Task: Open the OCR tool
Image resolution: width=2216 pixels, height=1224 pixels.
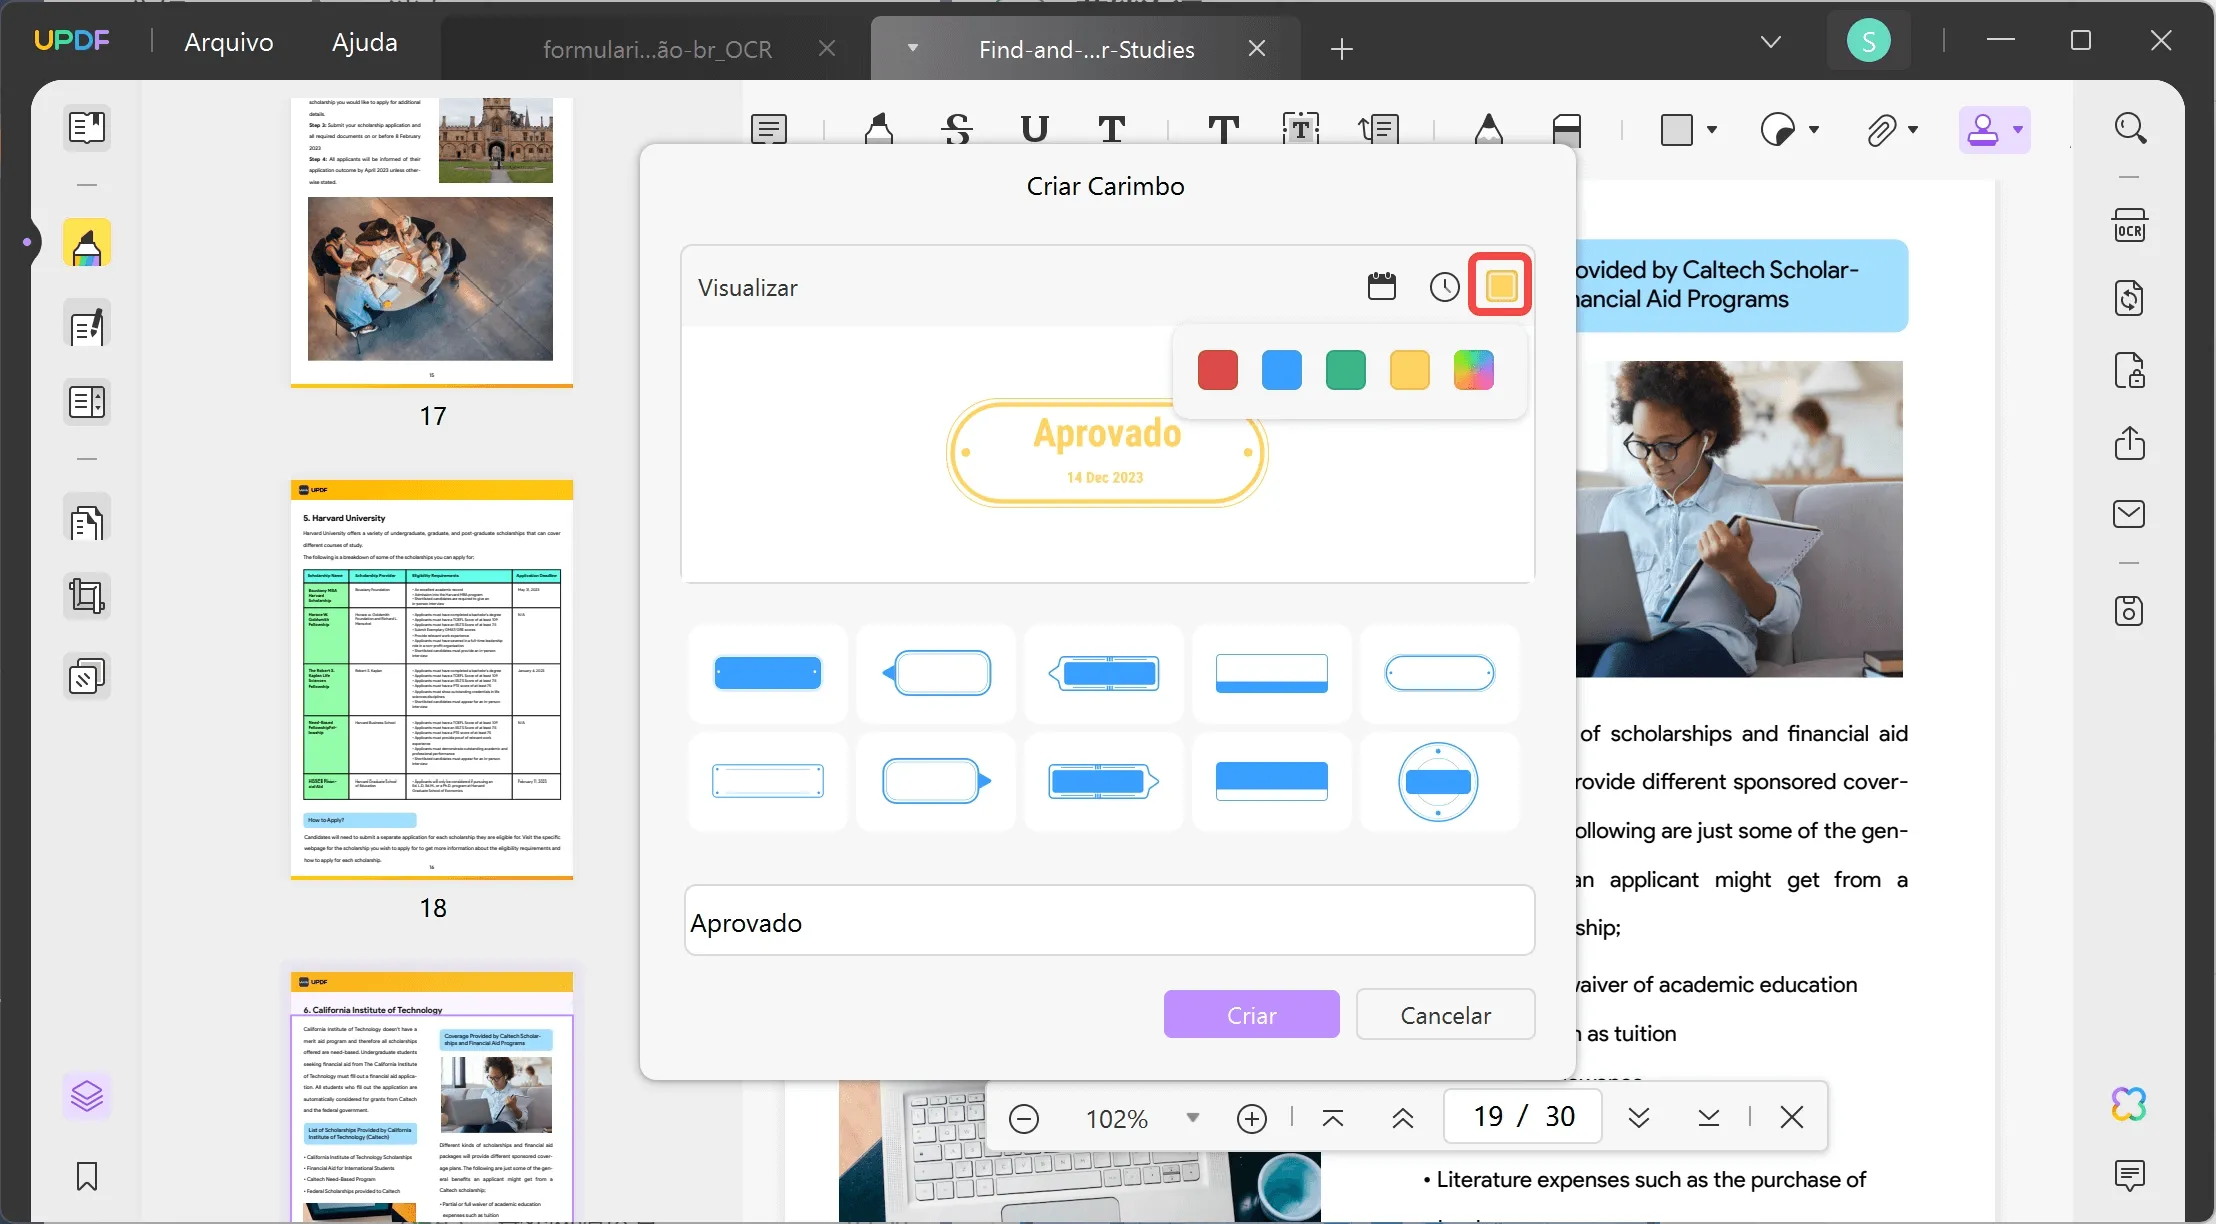Action: [2130, 224]
